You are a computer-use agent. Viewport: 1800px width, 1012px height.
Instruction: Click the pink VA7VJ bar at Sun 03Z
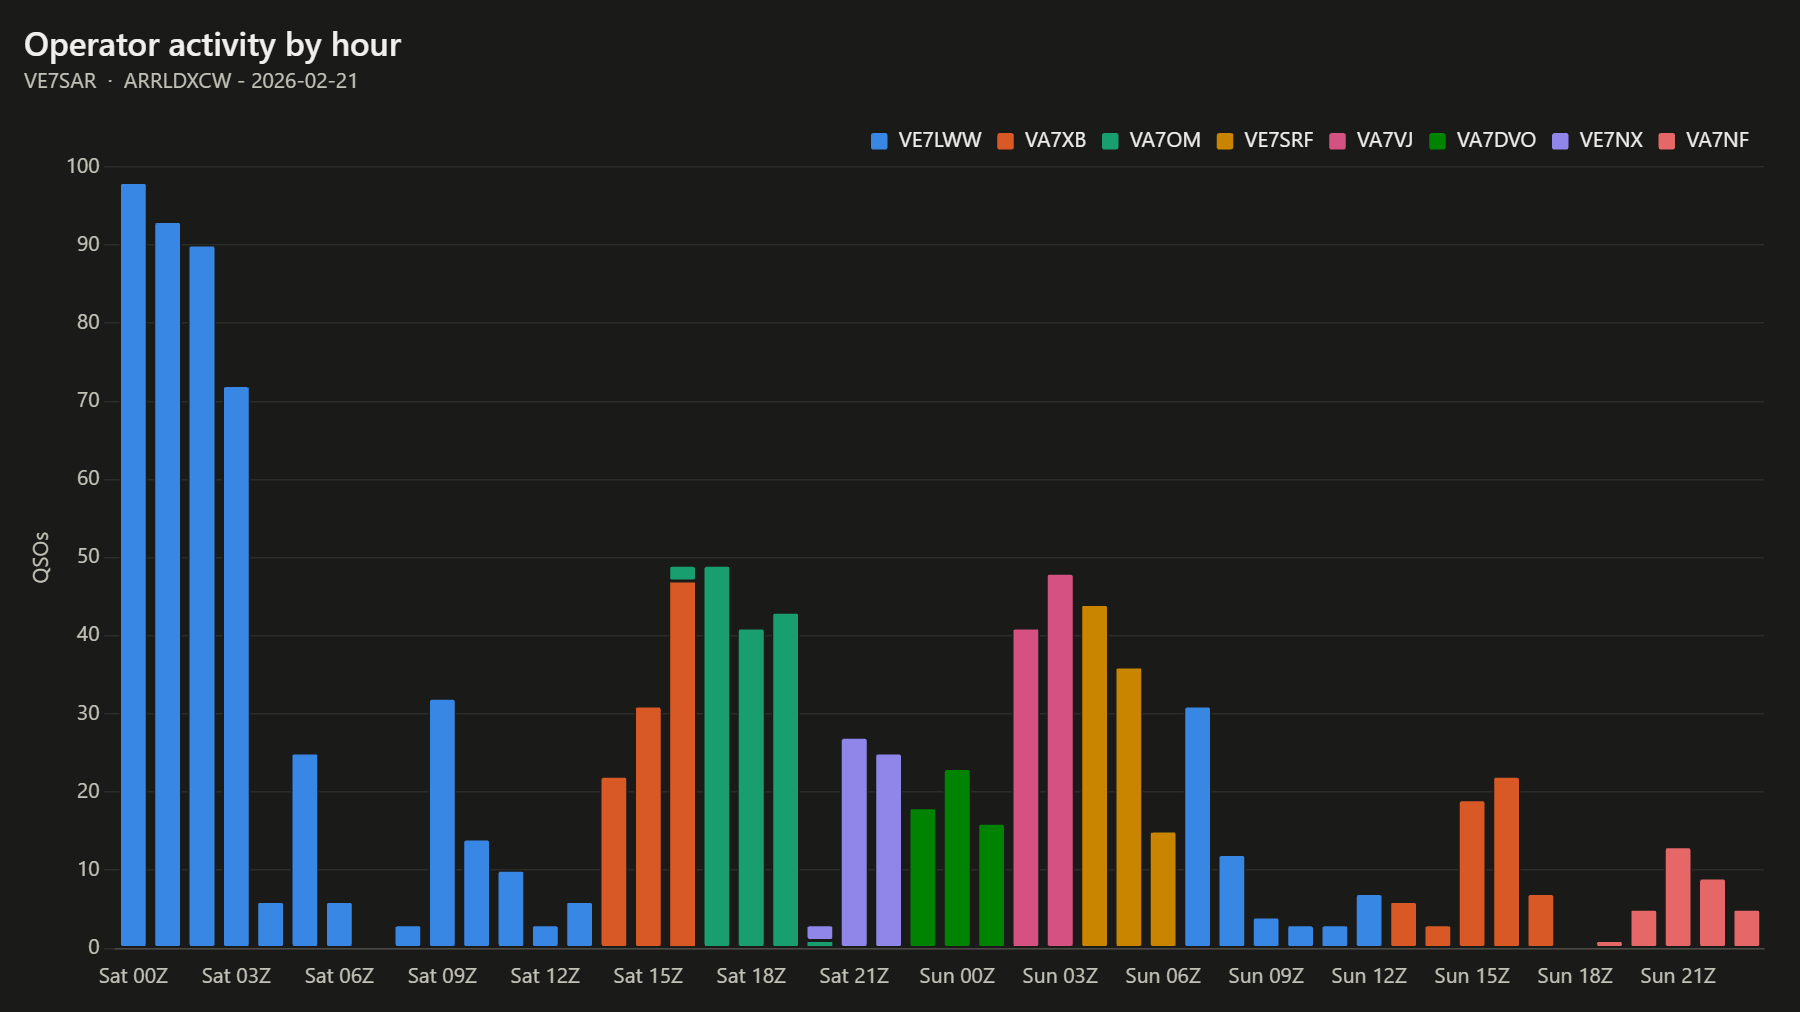click(x=1060, y=760)
